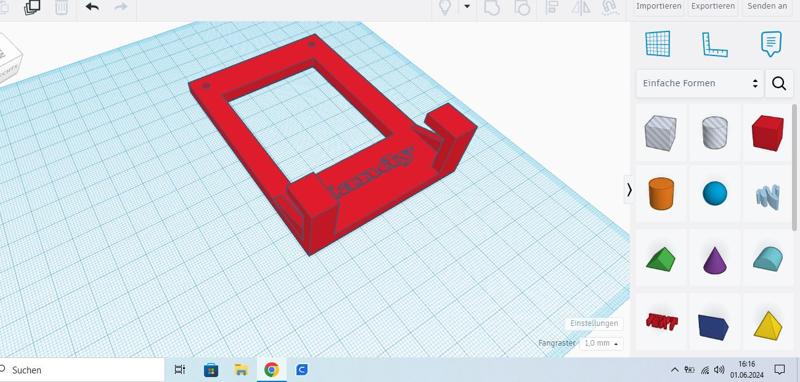Pick the striped hole box shape
The image size is (800, 382).
pos(661,133)
